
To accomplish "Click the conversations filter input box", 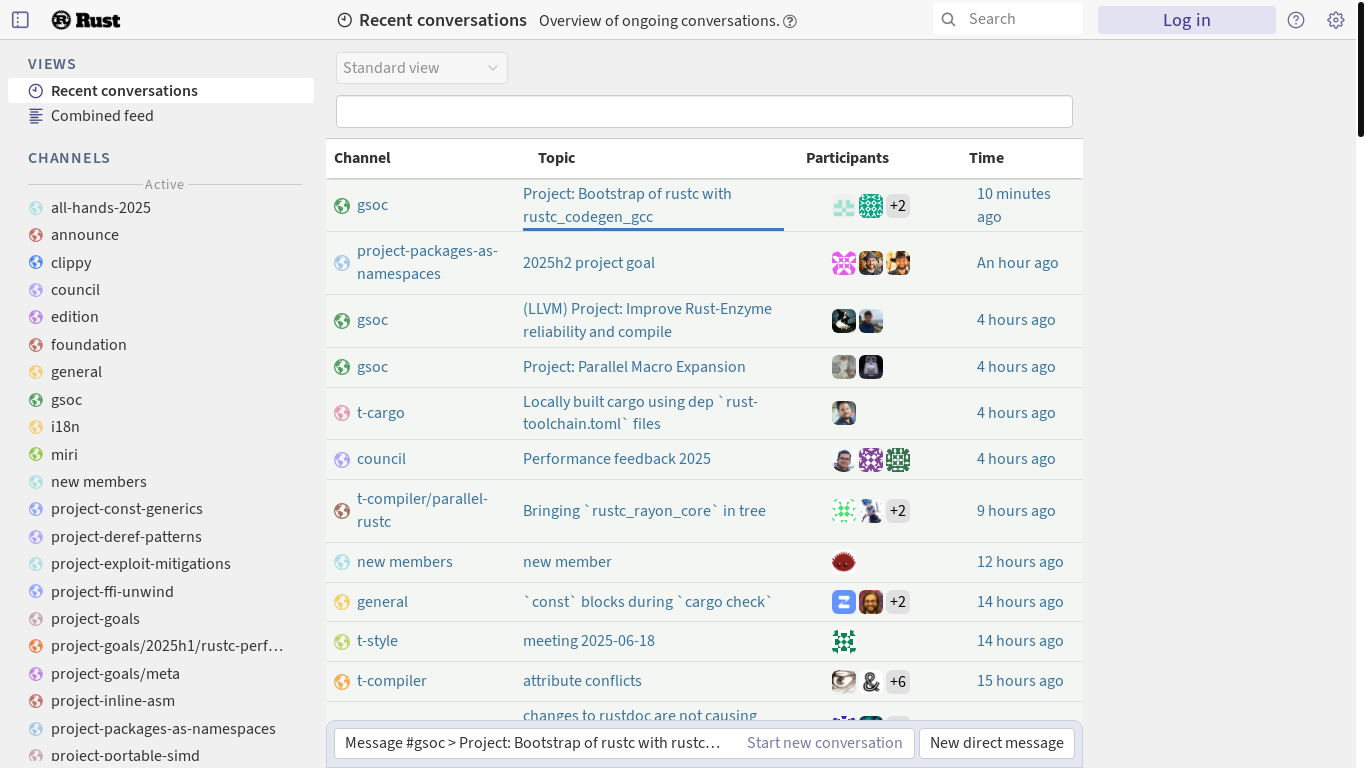I will pyautogui.click(x=704, y=112).
